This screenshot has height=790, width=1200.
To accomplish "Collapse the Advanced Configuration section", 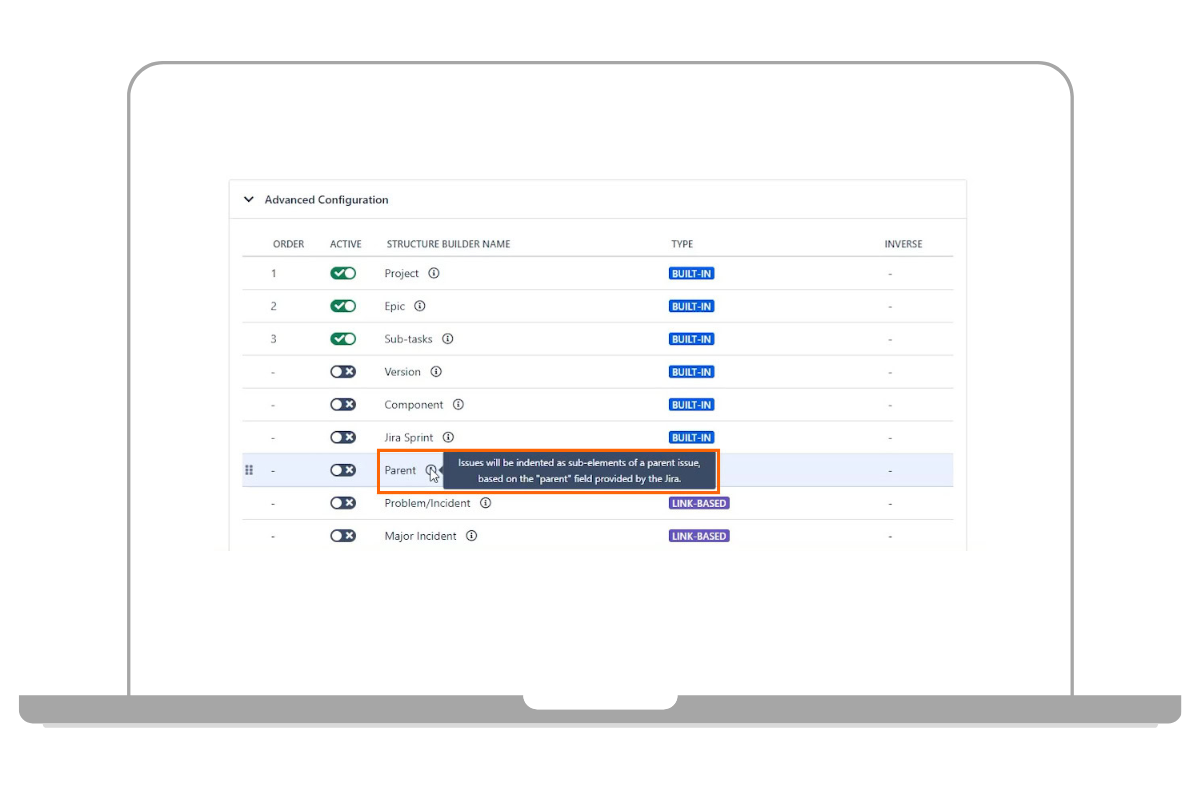I will click(x=249, y=200).
